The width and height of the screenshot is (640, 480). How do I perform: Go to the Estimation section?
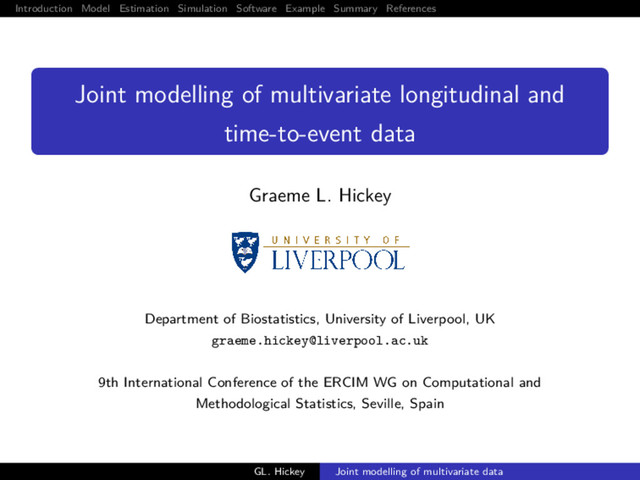point(144,8)
